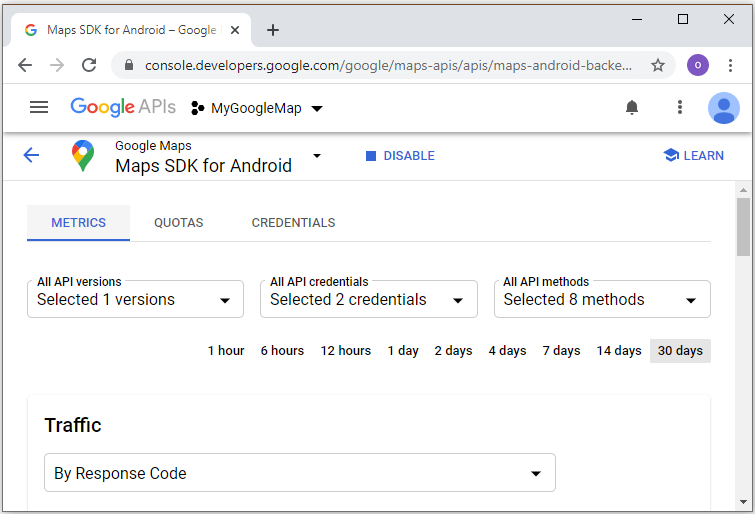Open the purple Chrome profile avatar
The height and width of the screenshot is (514, 755).
697,65
